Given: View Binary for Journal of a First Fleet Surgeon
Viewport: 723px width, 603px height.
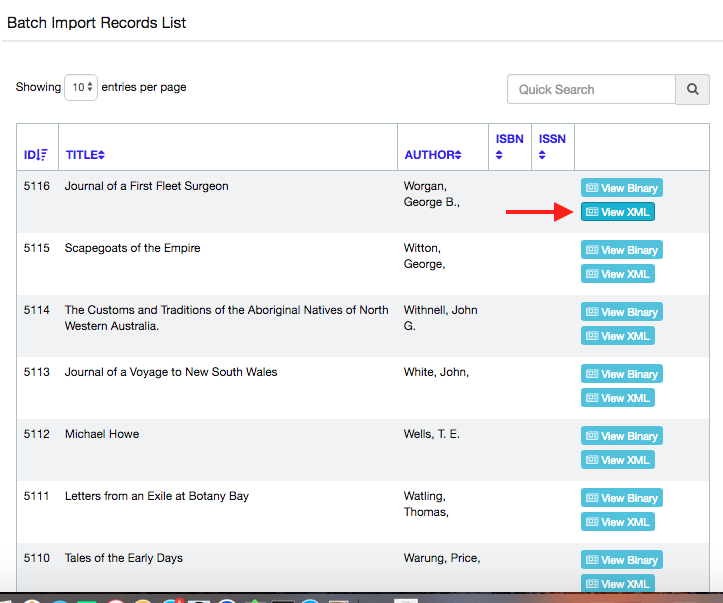Looking at the screenshot, I should click(621, 188).
